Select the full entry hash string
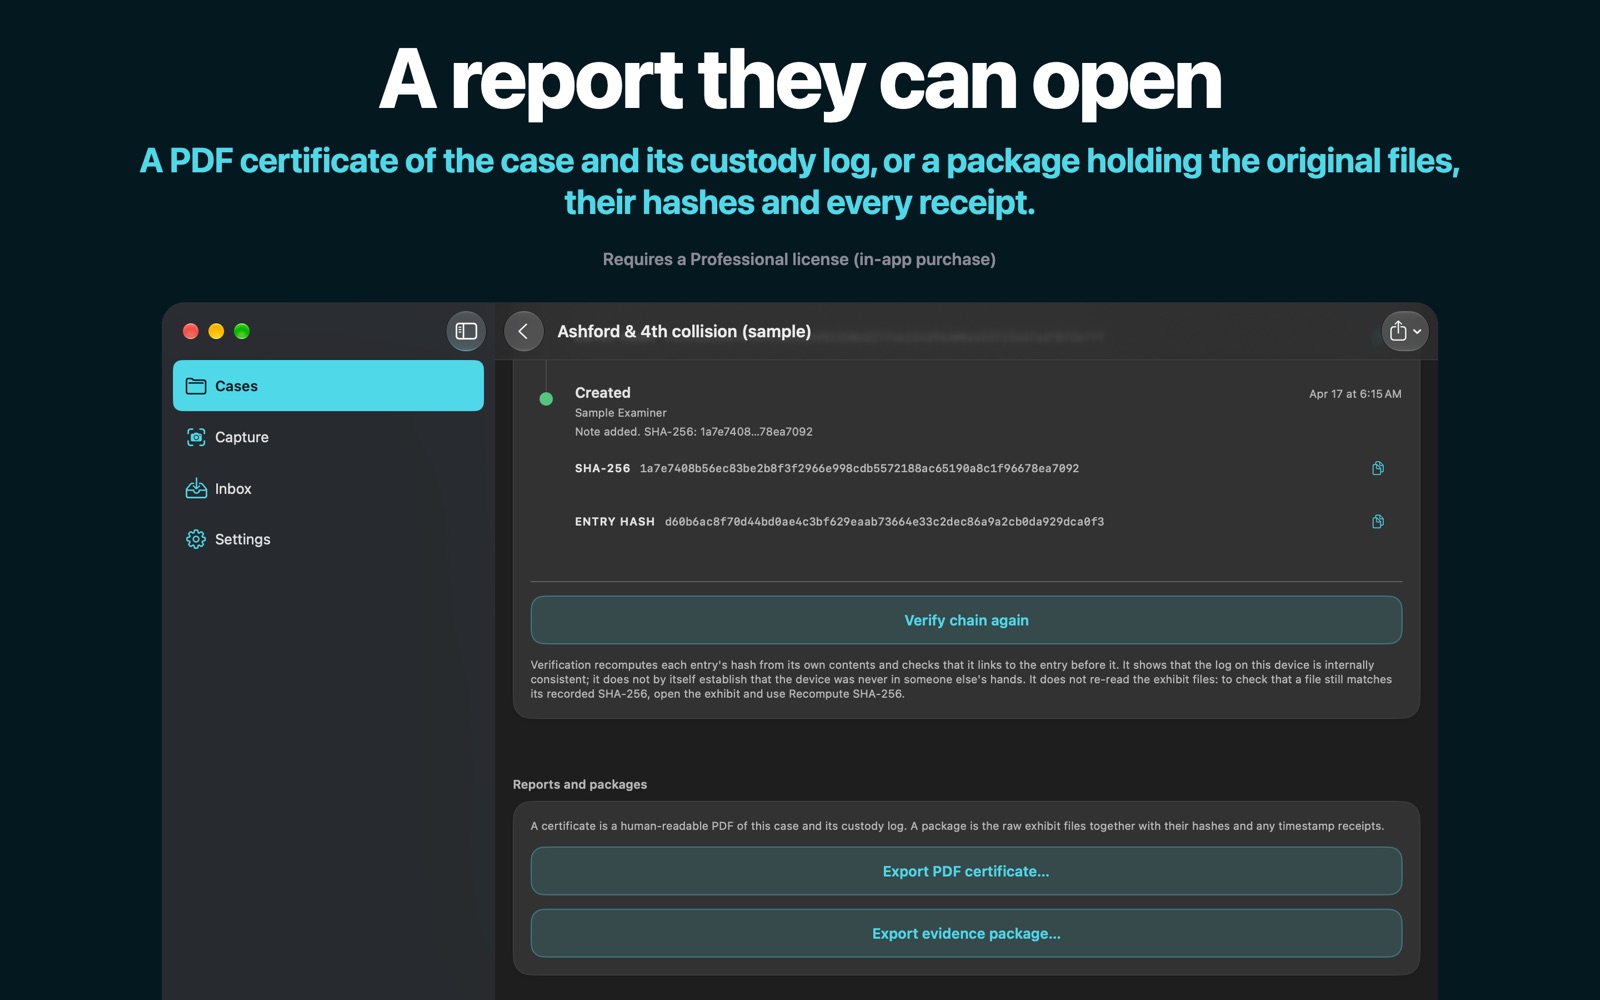The image size is (1600, 1000). (x=884, y=521)
